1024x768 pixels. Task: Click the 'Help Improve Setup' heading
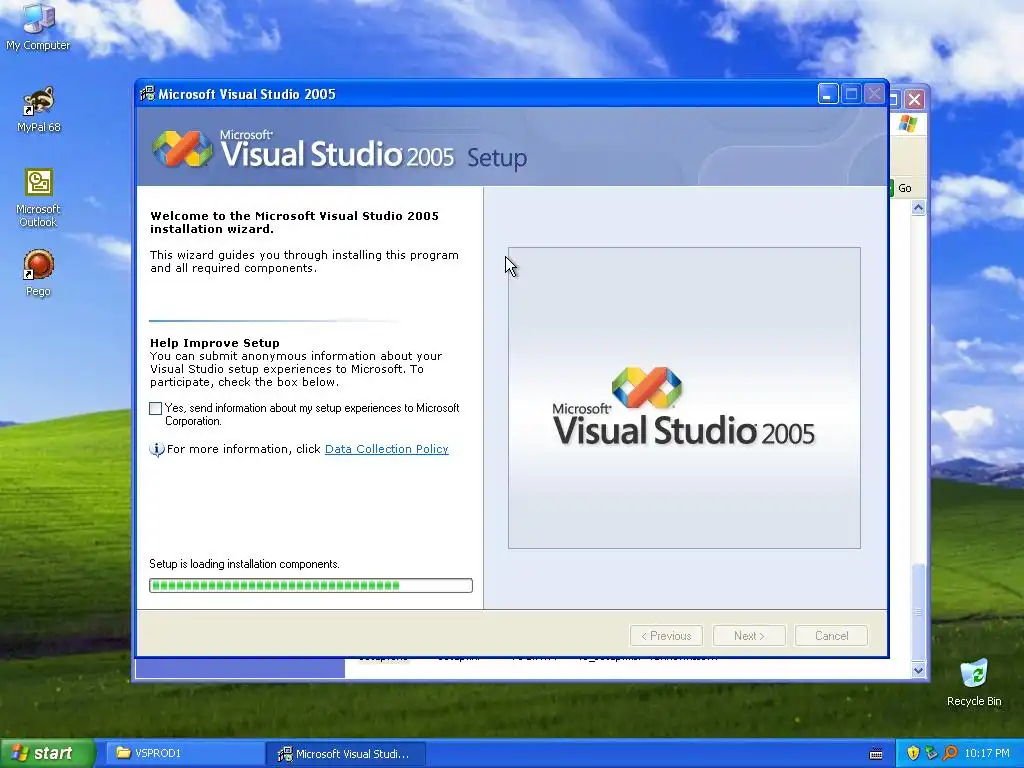pos(215,343)
